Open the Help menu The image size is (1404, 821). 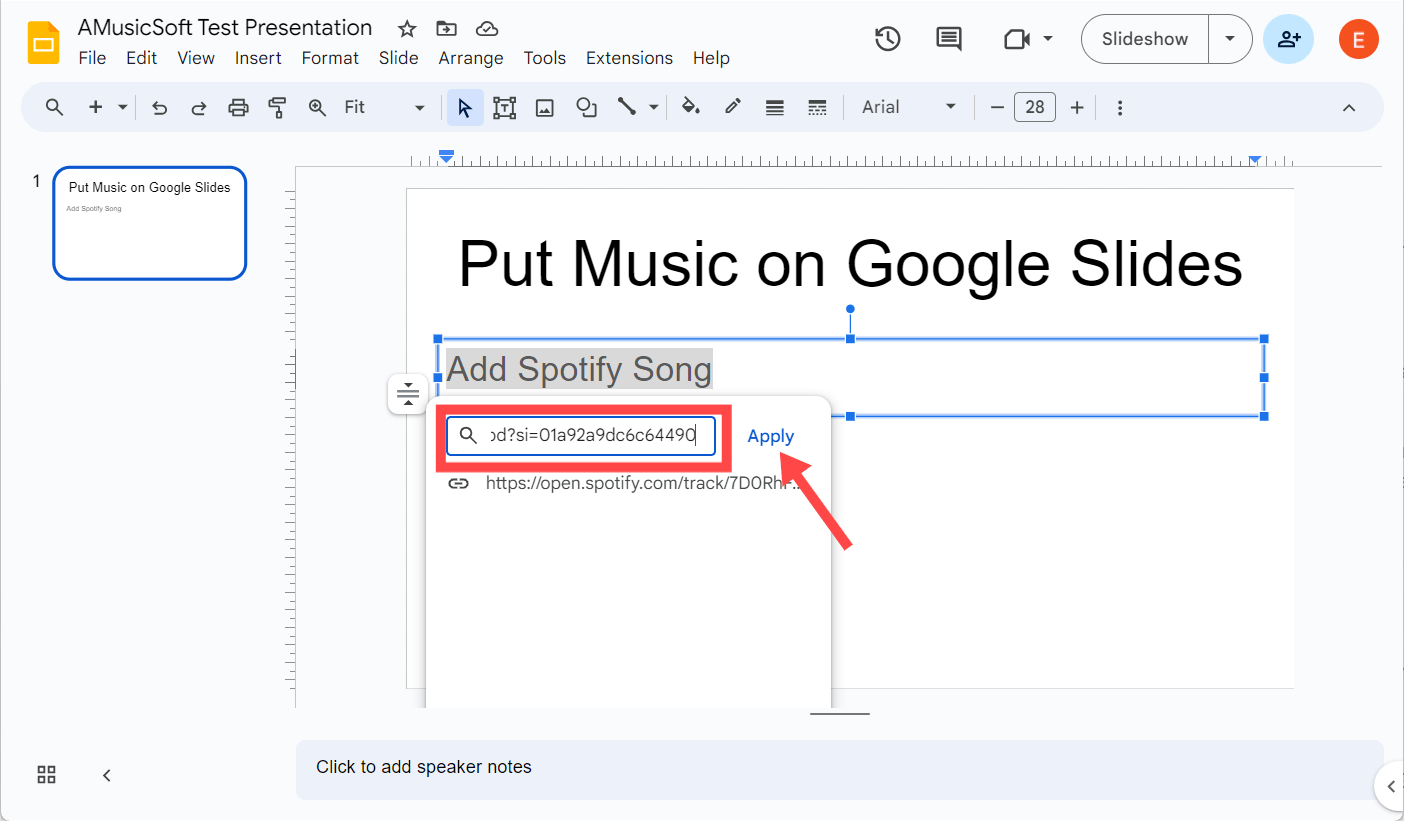(x=711, y=58)
